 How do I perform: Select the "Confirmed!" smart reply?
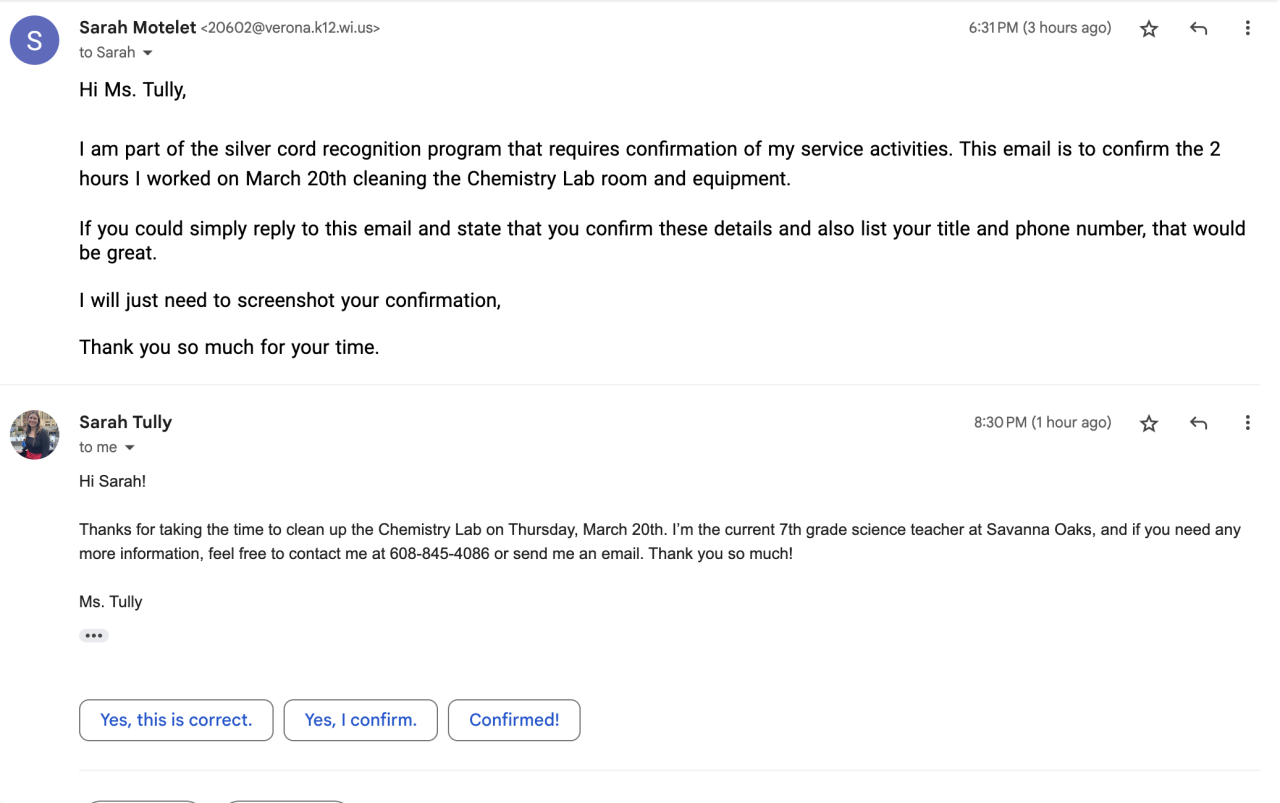(x=514, y=720)
